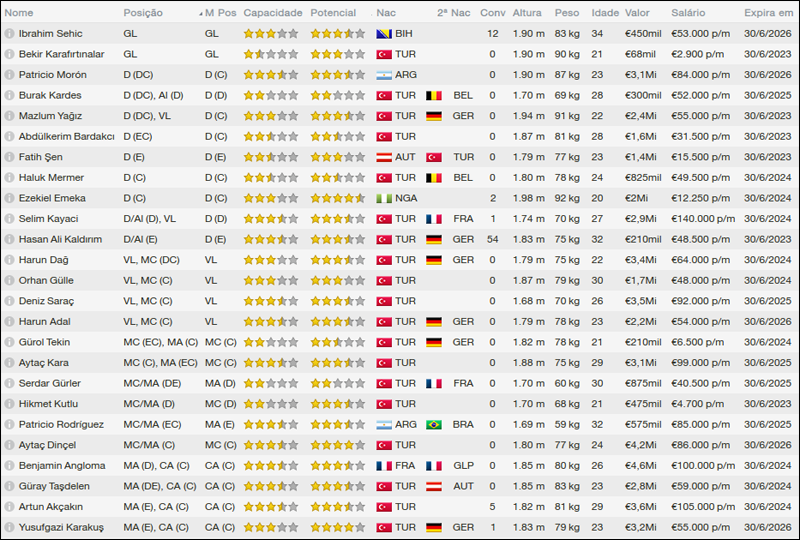Click the info icon beside Ibrahim Sehic
This screenshot has height=540, width=800.
coord(9,34)
